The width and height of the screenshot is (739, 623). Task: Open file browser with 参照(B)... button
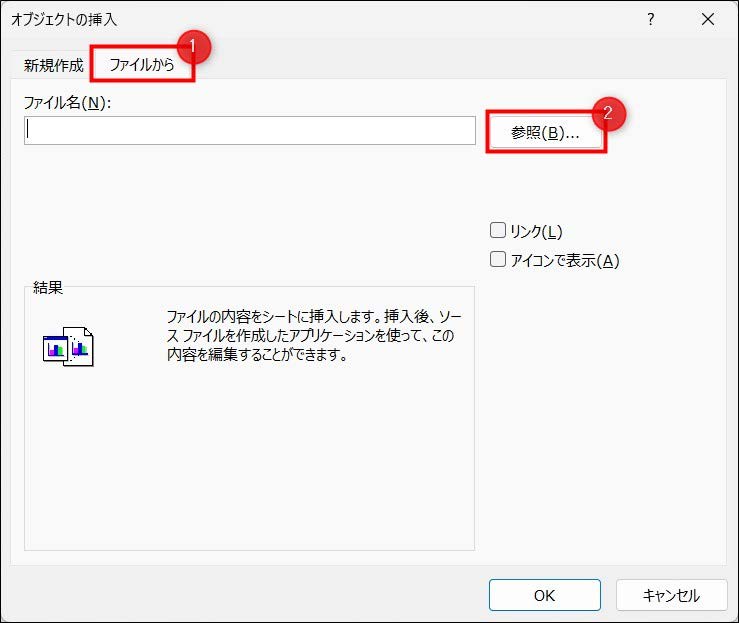[545, 132]
